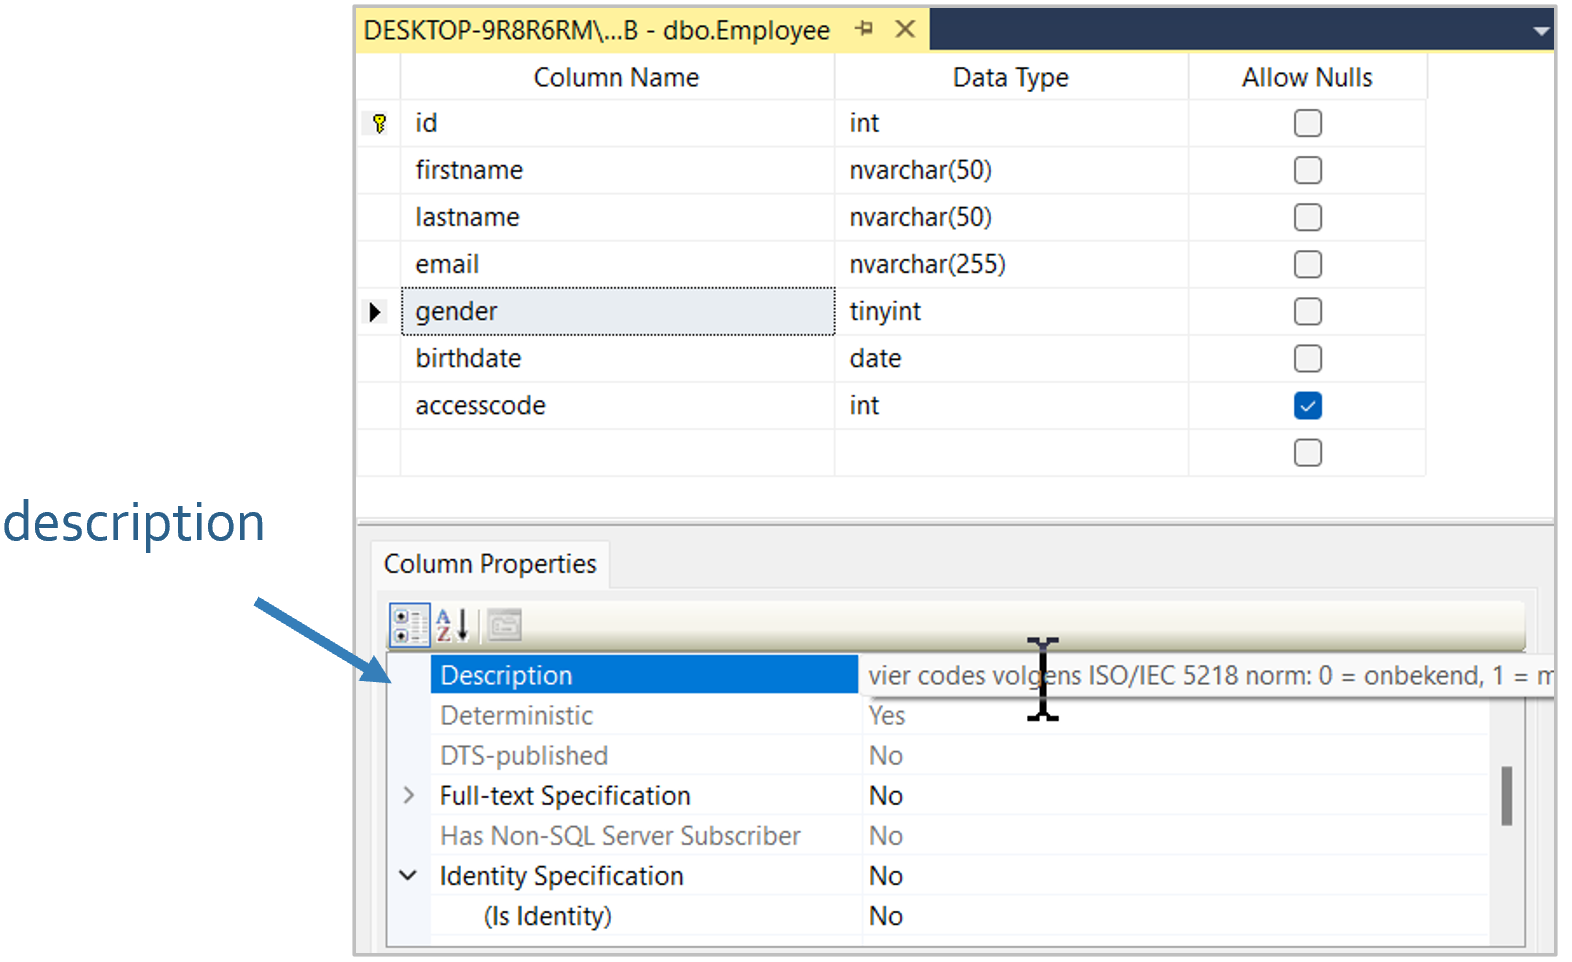Toggle Allow Nulls for the birthdate column

point(1307,359)
